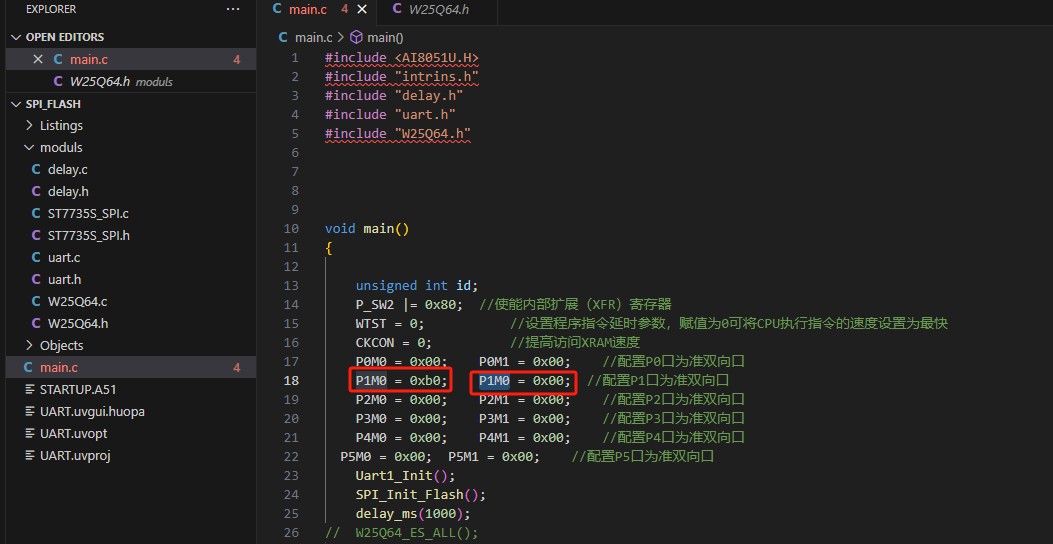
Task: Click the C icon beside ST7735S_SPI.c
Action: [36, 214]
